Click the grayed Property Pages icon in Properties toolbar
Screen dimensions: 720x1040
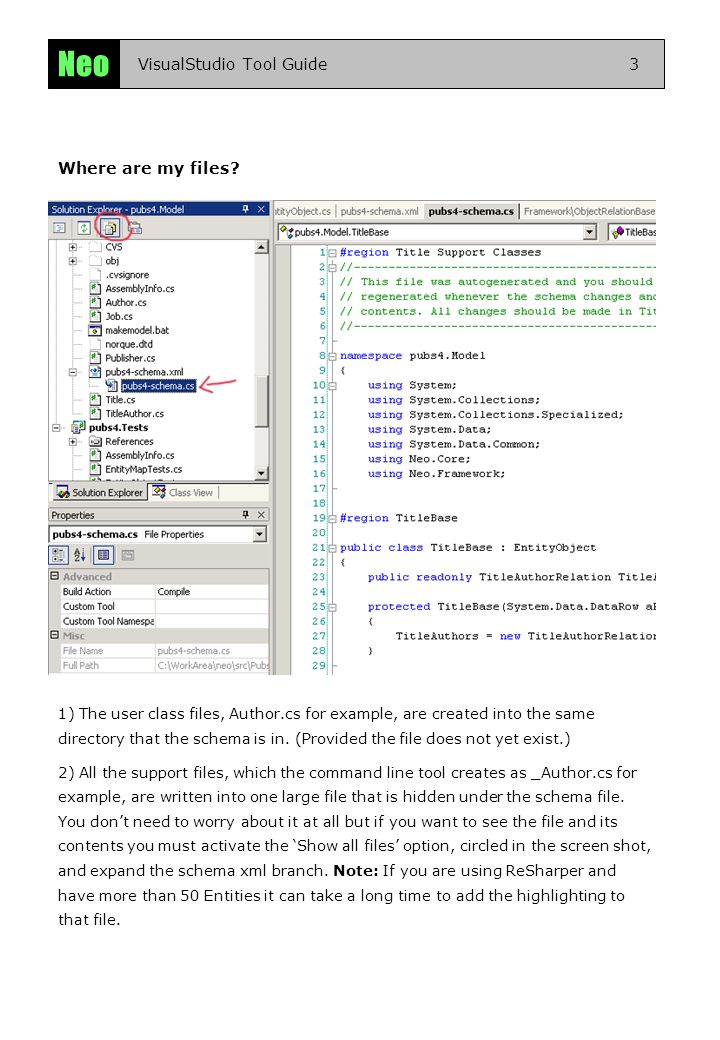(x=128, y=555)
